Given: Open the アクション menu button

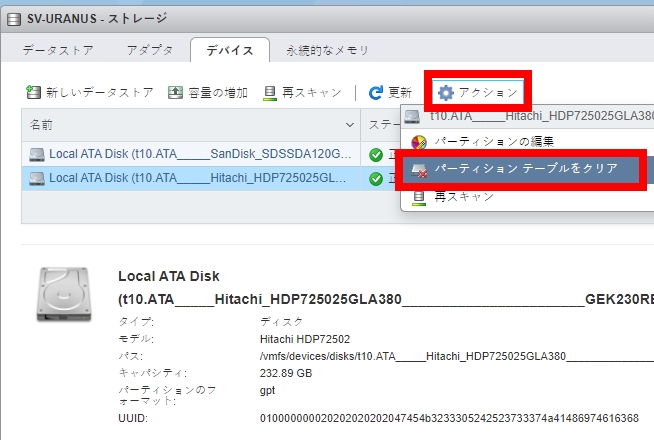Looking at the screenshot, I should coord(478,92).
